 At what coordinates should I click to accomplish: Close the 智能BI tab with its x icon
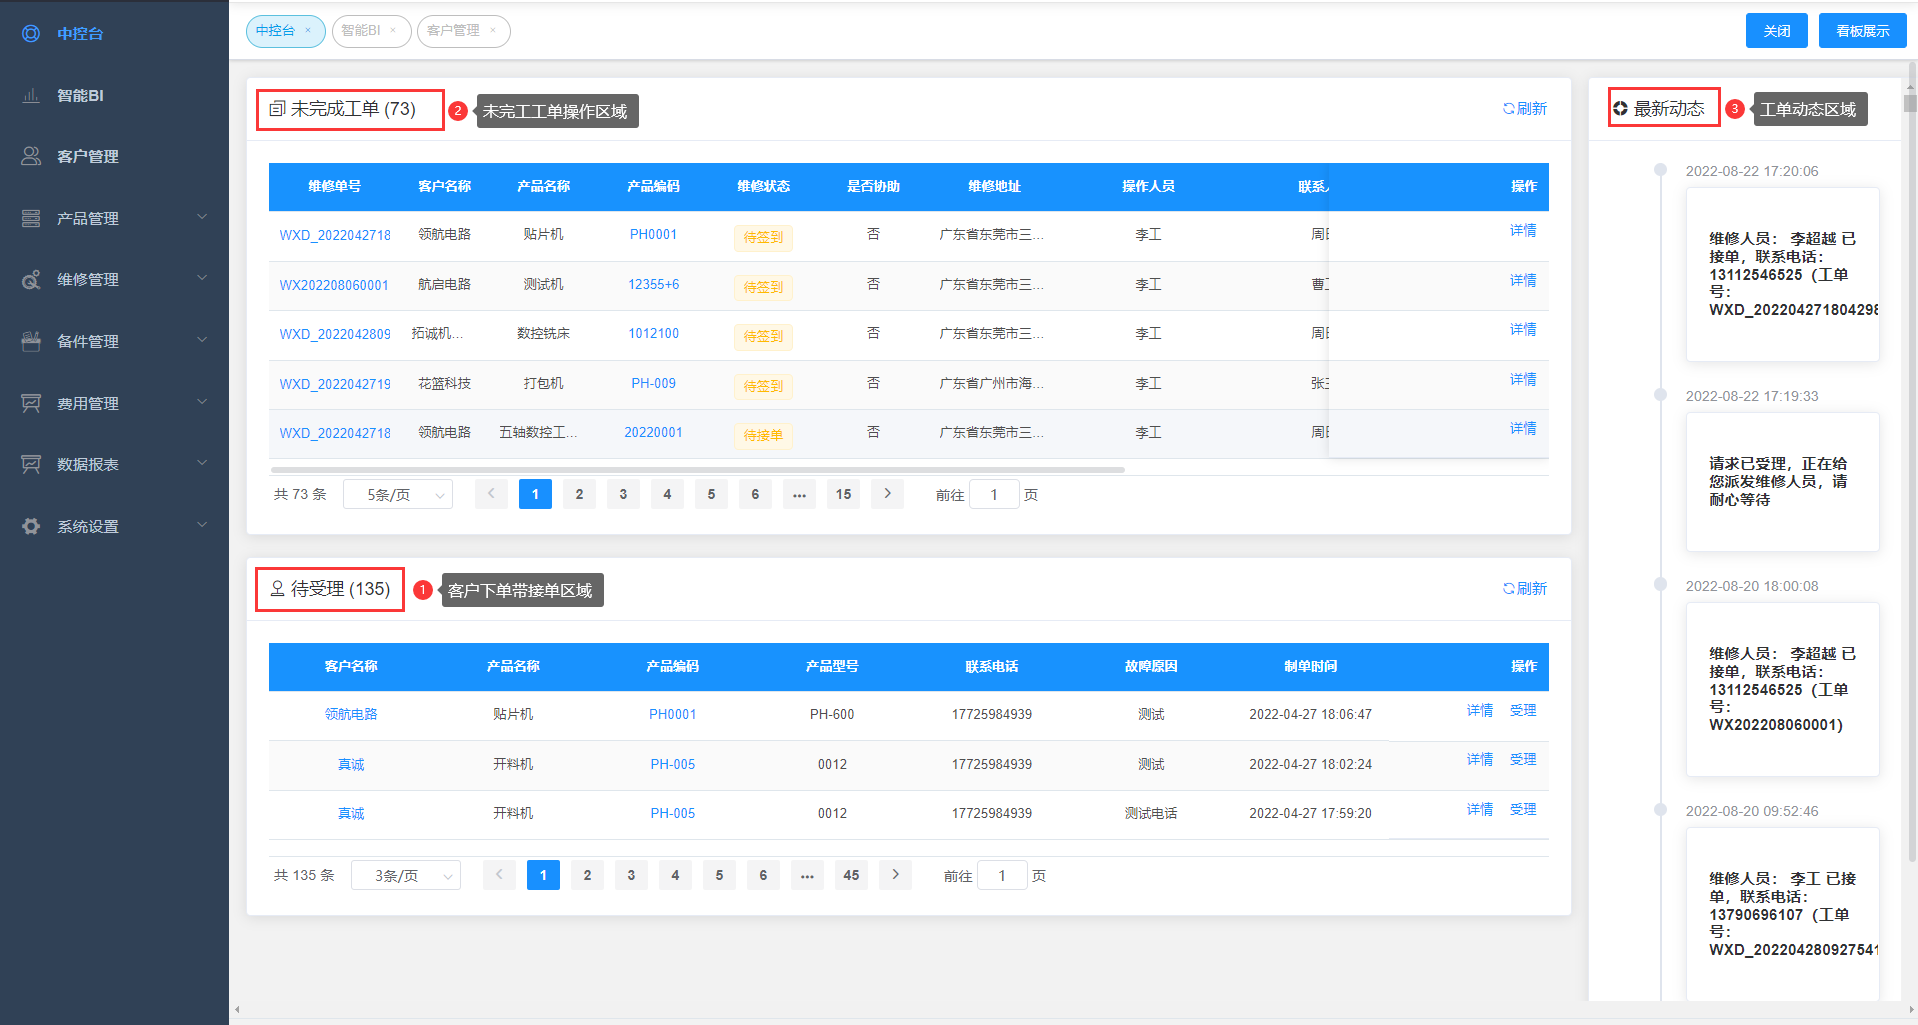[393, 31]
